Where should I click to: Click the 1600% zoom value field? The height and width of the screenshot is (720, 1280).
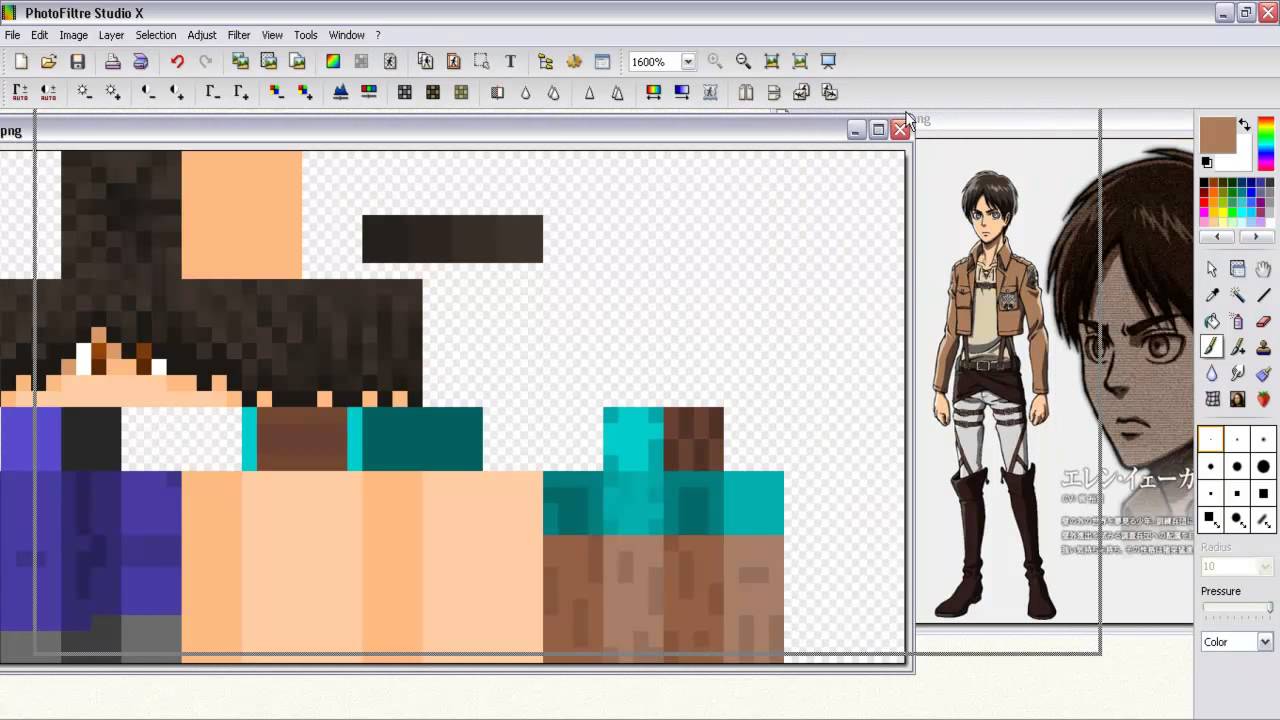click(654, 62)
